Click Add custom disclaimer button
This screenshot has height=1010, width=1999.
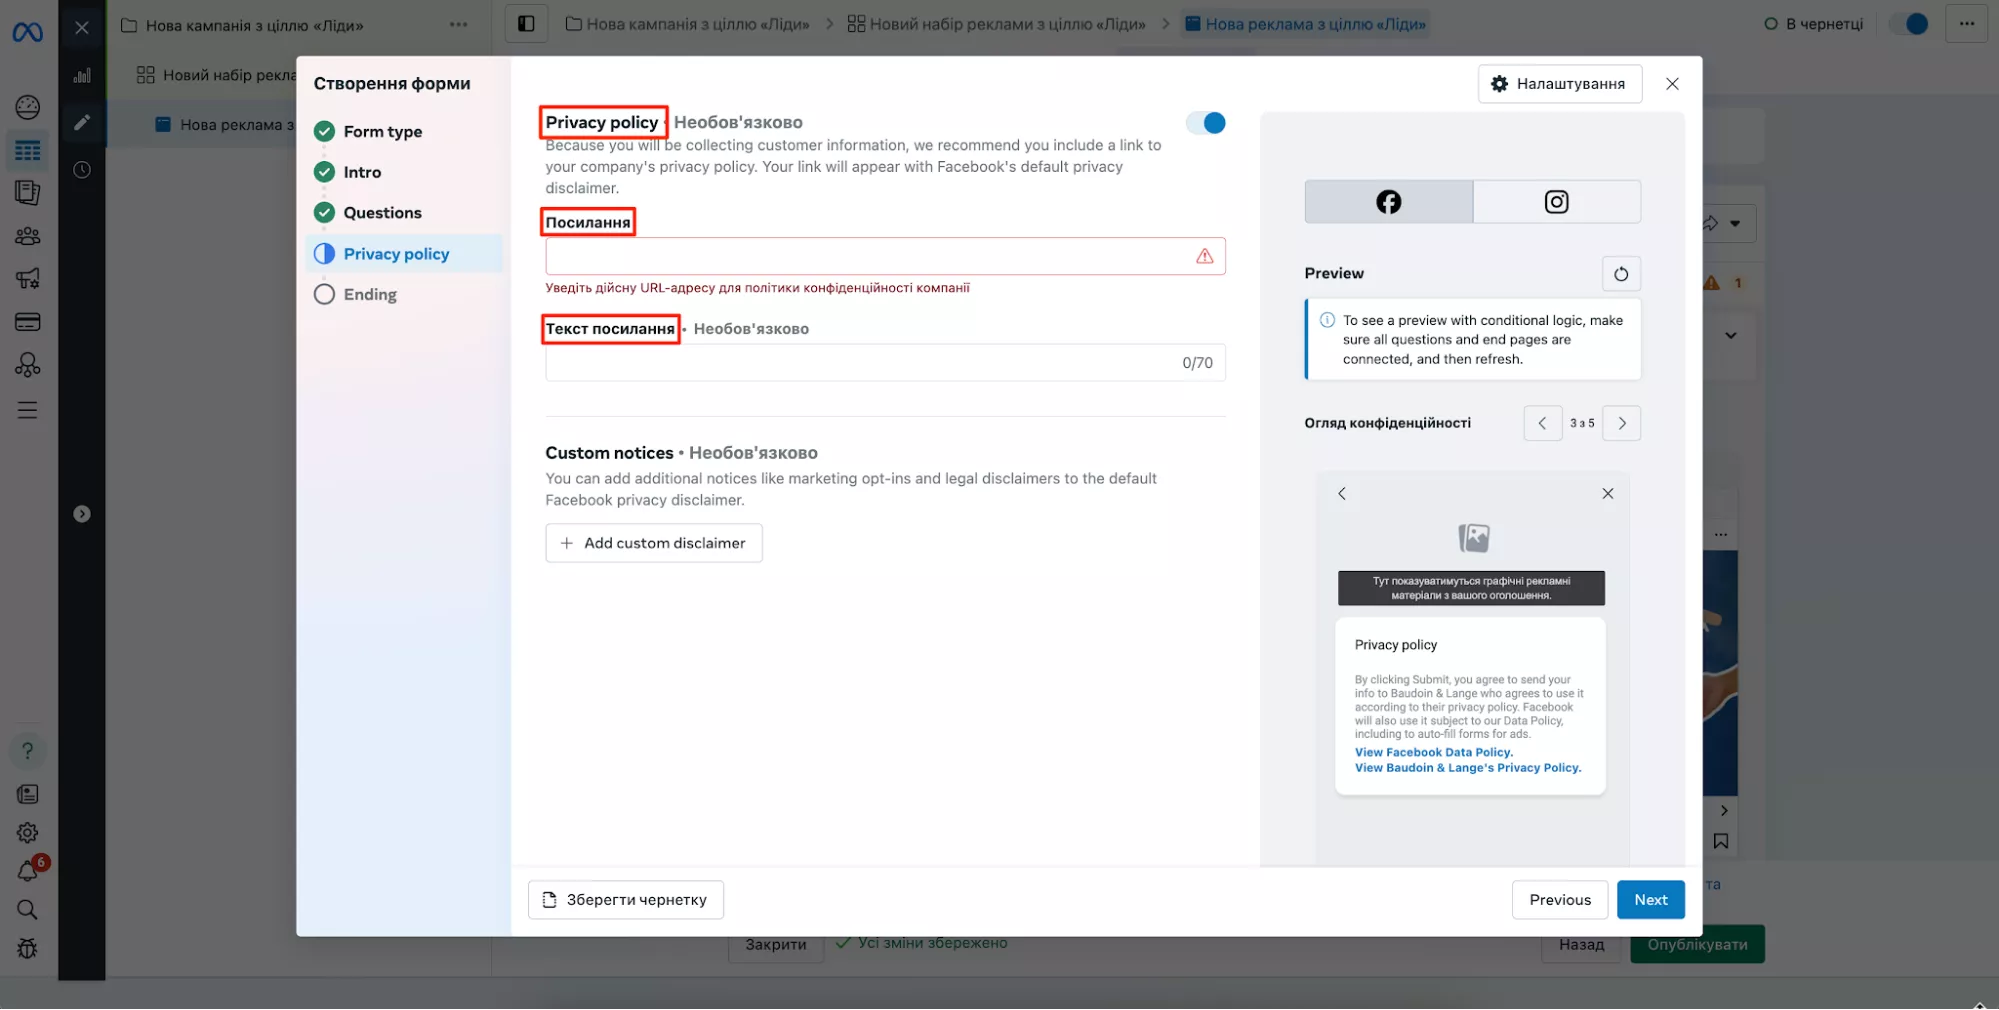[654, 543]
